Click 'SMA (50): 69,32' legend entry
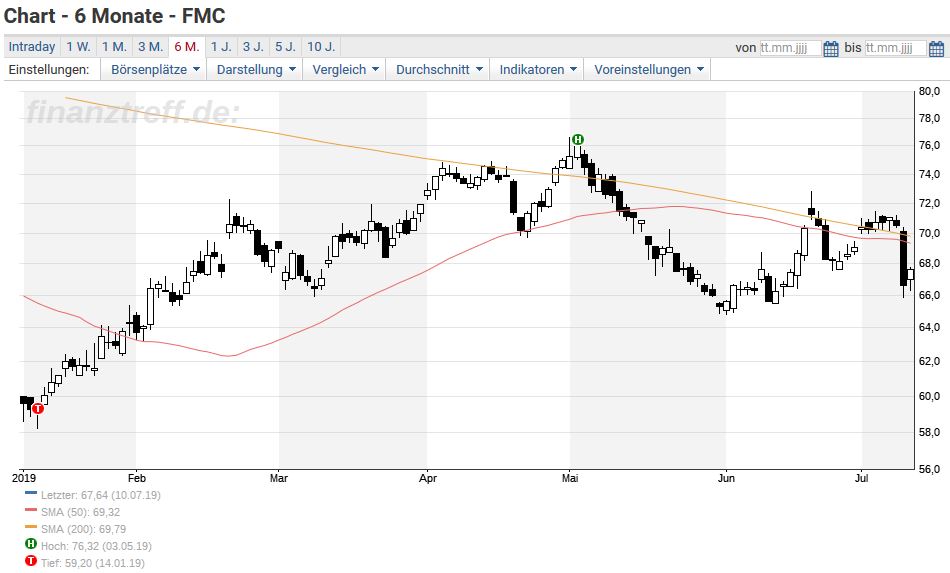Viewport: 950px width, 573px height. (80, 512)
